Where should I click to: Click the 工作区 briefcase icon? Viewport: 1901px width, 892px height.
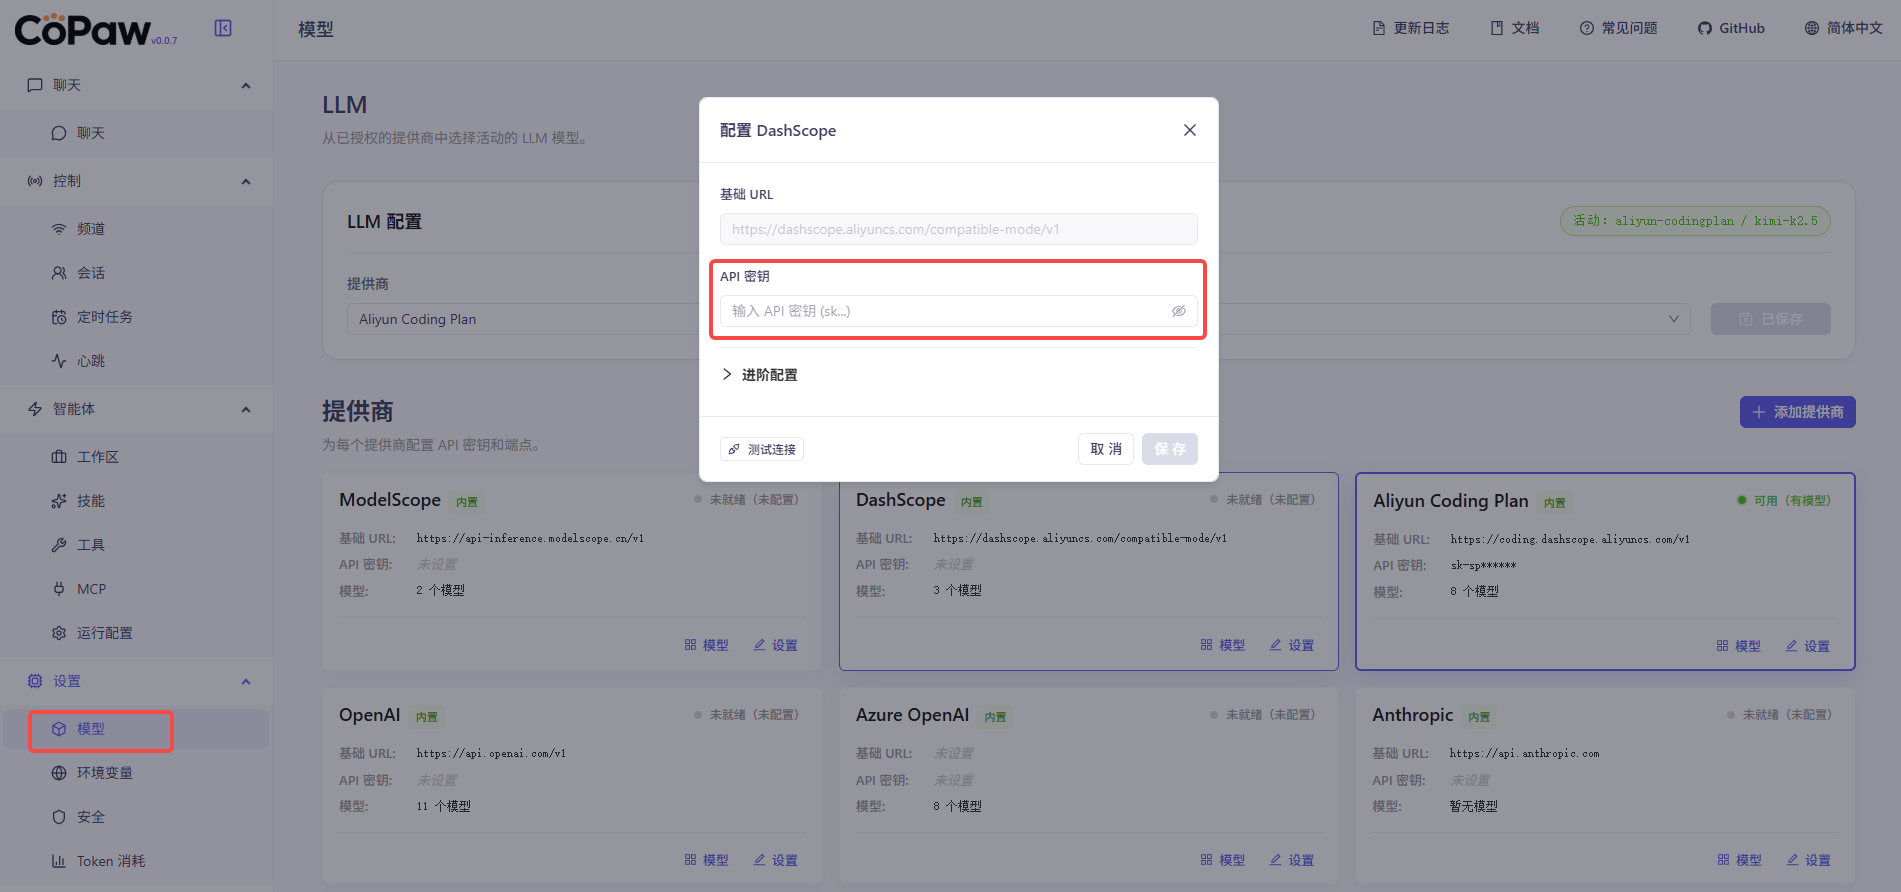pyautogui.click(x=59, y=457)
